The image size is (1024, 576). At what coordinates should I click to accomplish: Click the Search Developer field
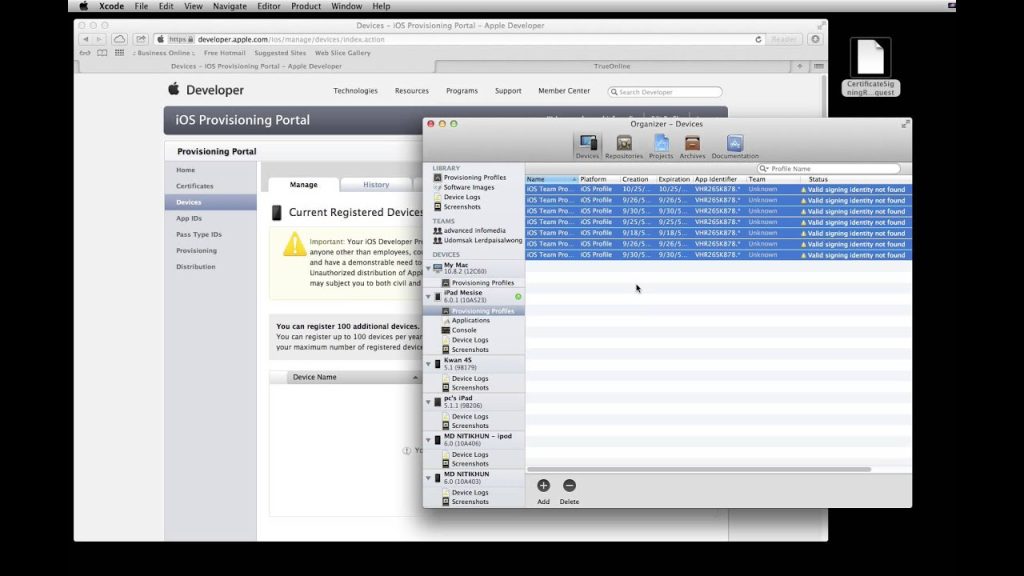tap(665, 92)
